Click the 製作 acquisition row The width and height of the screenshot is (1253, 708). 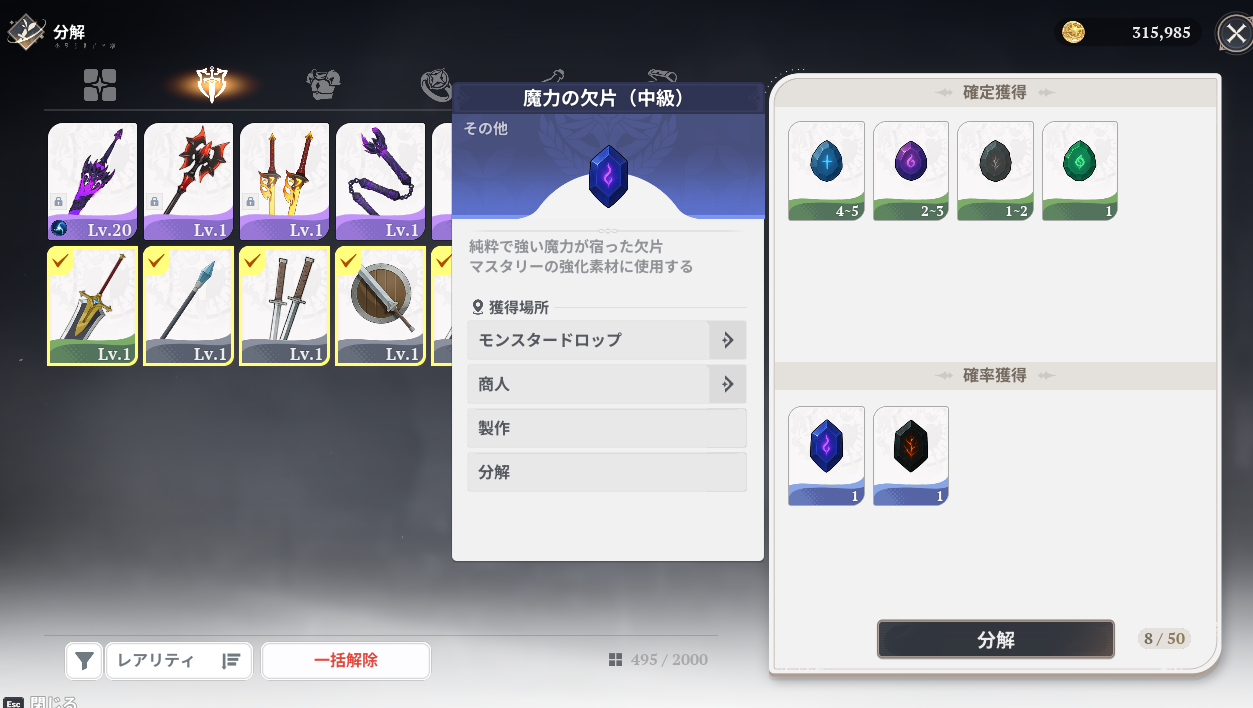[607, 428]
